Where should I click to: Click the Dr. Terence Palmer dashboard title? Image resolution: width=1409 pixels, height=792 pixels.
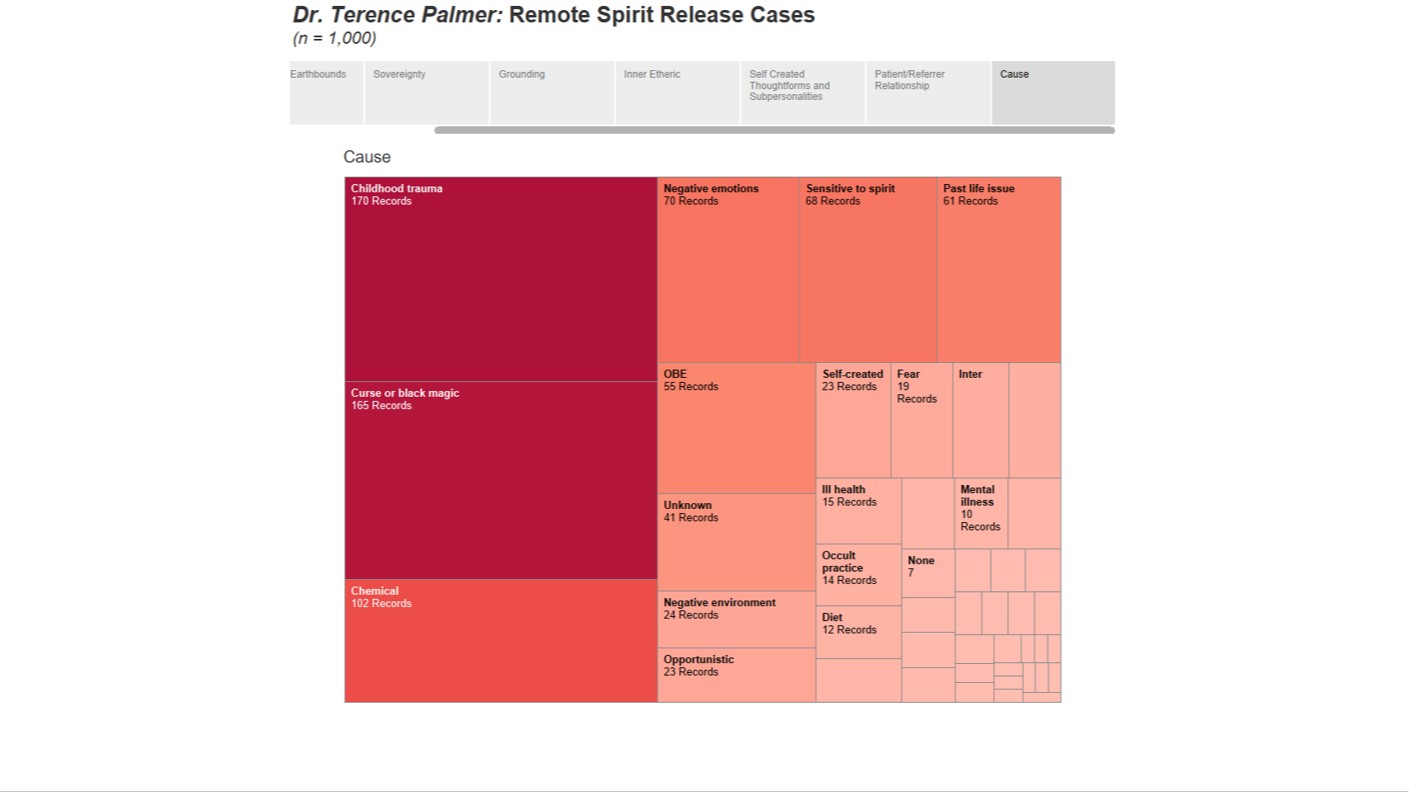tap(554, 15)
